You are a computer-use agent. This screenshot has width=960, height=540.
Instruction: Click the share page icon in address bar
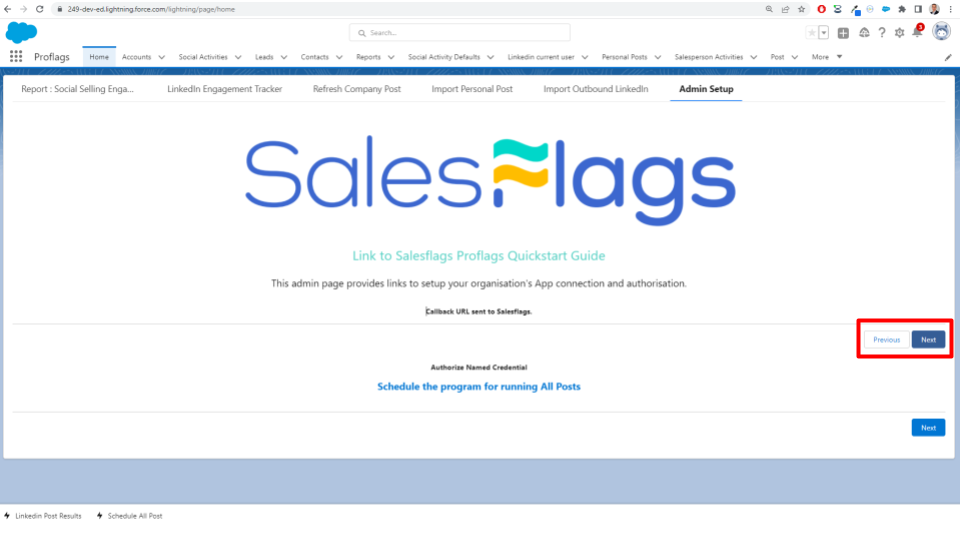(785, 9)
